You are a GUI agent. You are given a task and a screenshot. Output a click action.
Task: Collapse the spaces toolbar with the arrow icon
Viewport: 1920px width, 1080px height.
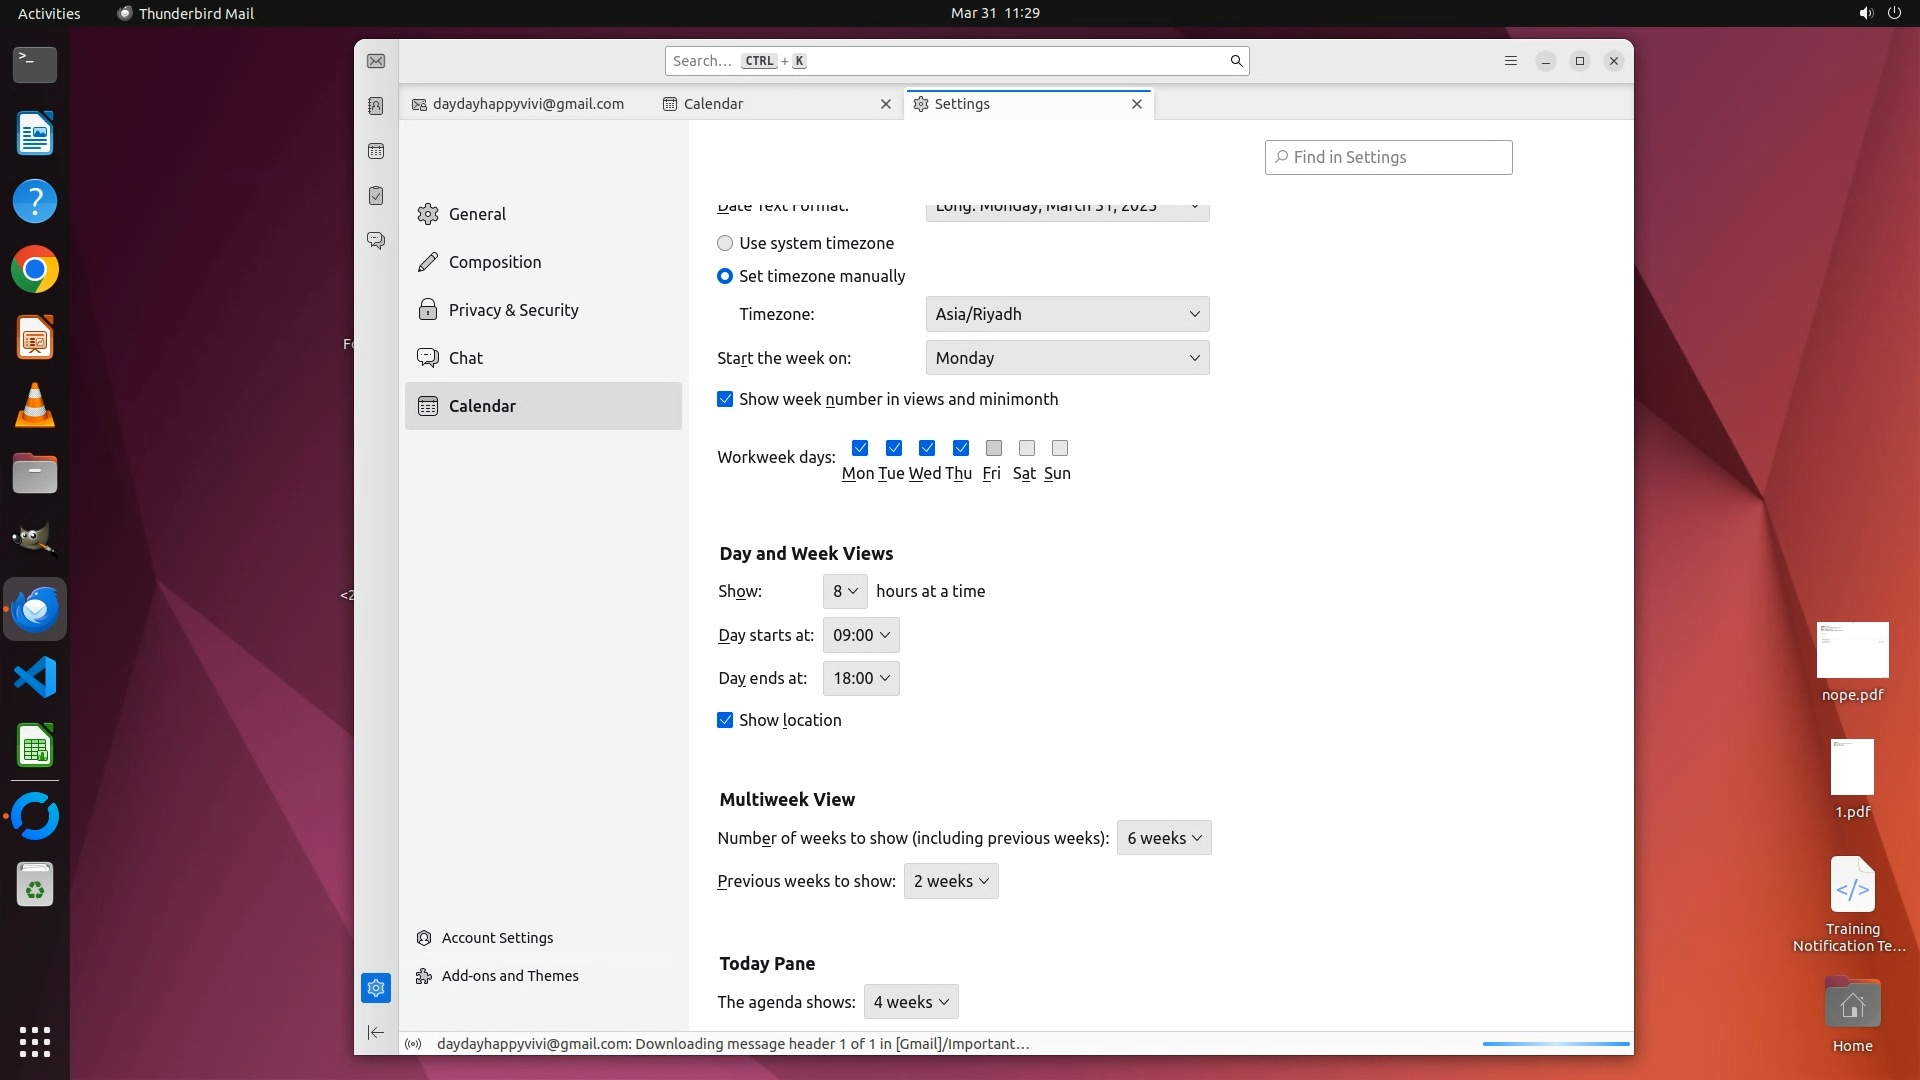pyautogui.click(x=376, y=1032)
